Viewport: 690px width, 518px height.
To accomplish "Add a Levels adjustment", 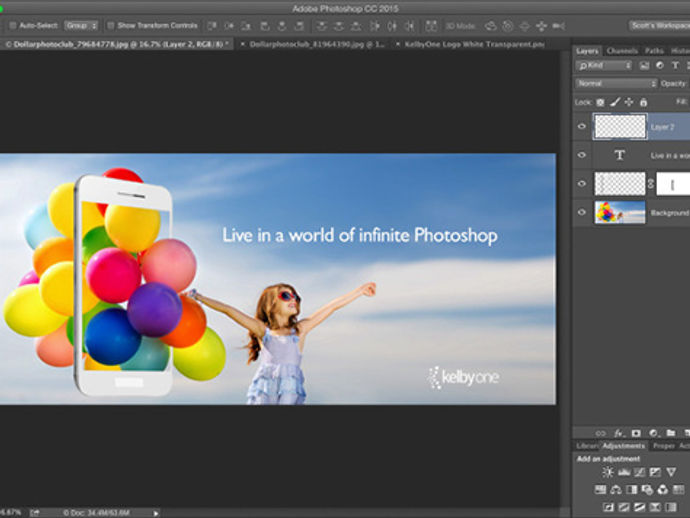I will pos(624,472).
